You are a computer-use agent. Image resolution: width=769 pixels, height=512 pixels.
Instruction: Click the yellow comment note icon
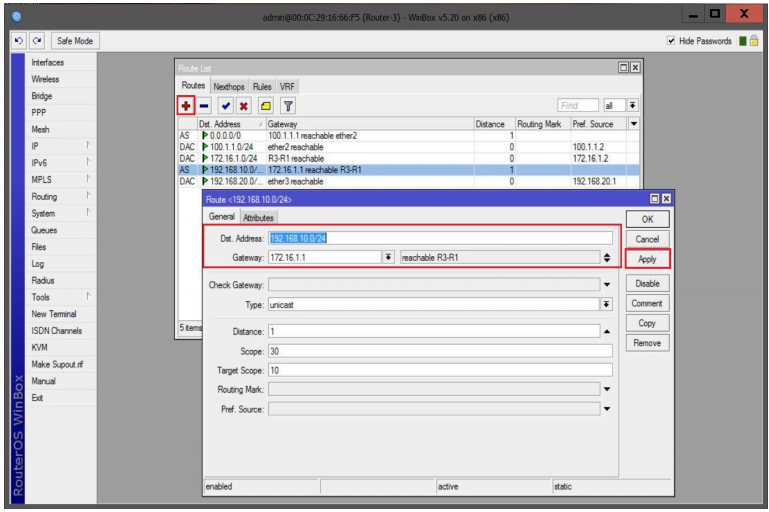264,105
